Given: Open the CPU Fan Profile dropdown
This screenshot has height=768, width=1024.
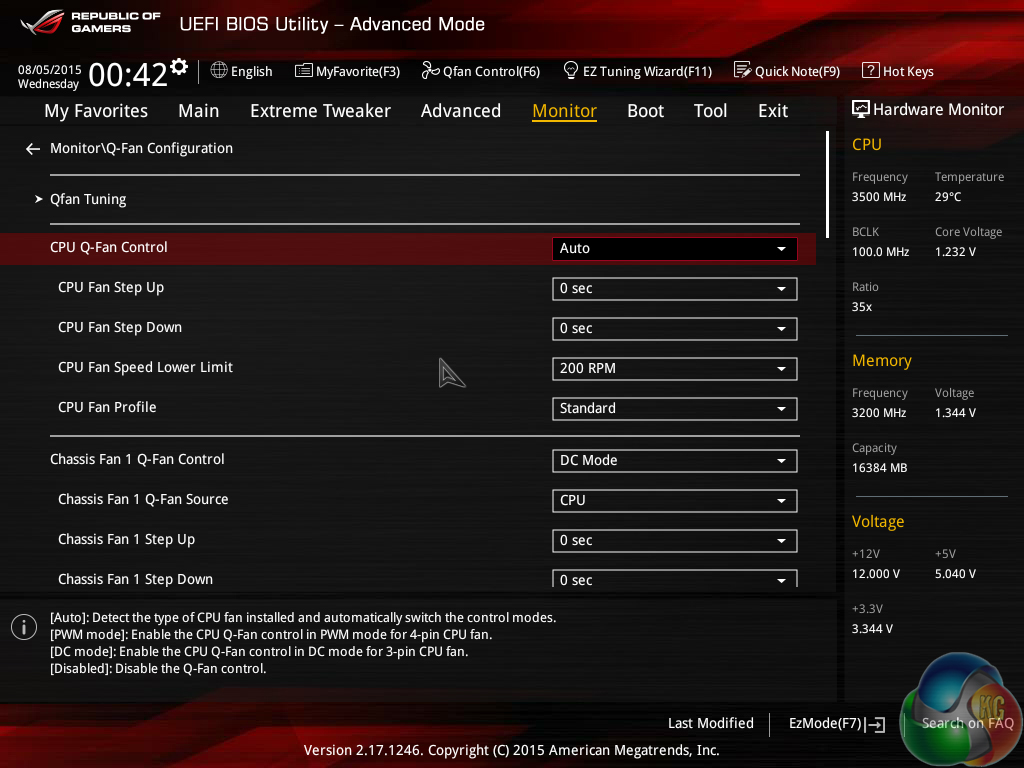Looking at the screenshot, I should coord(675,409).
